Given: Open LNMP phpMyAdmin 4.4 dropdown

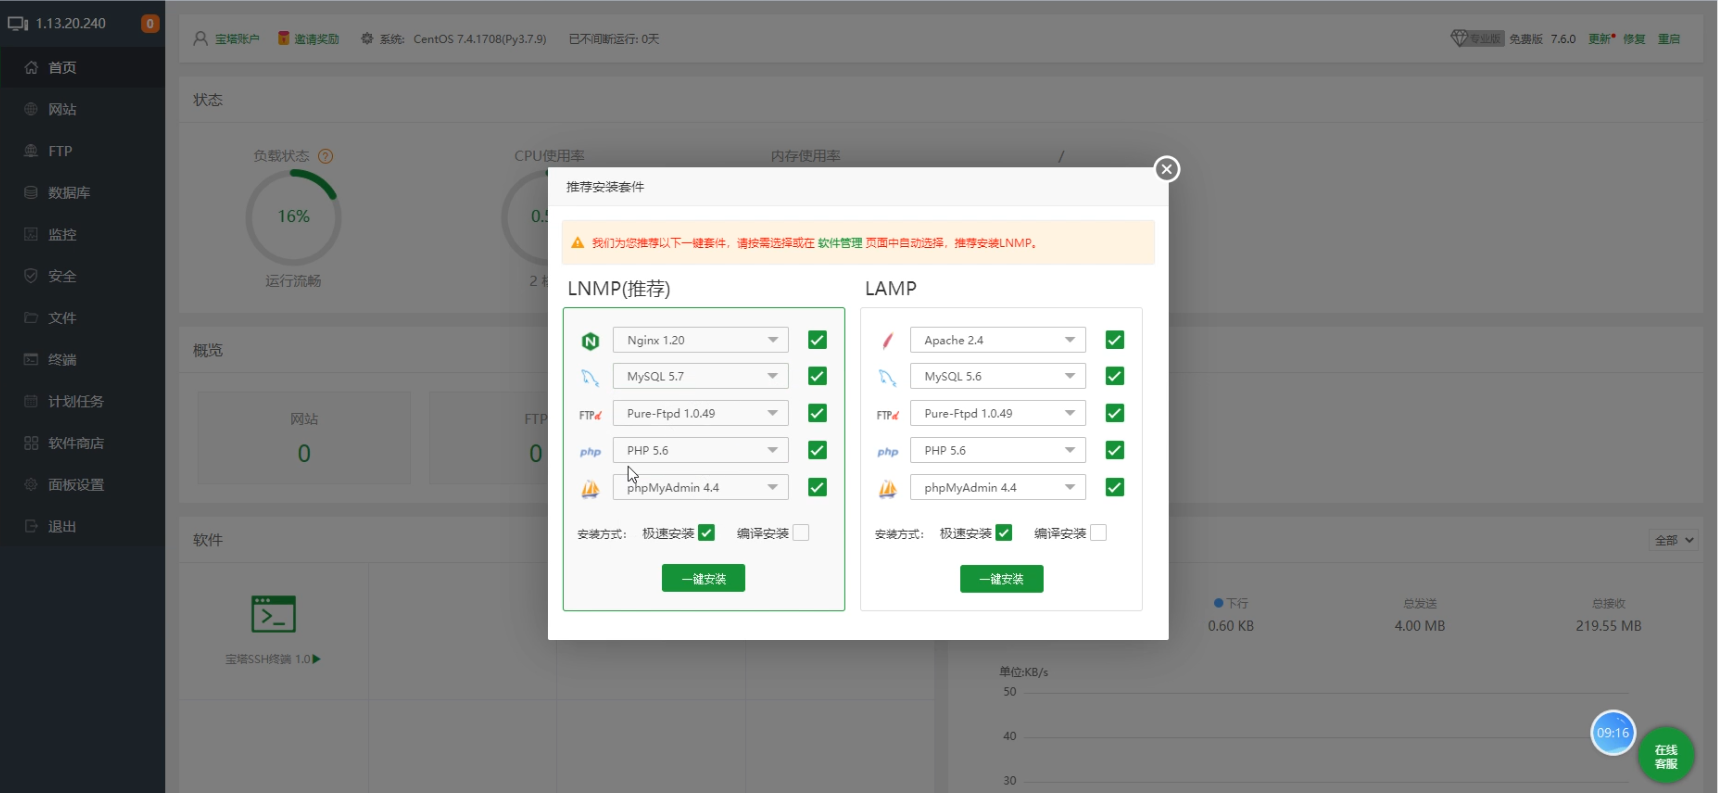Looking at the screenshot, I should (x=701, y=487).
